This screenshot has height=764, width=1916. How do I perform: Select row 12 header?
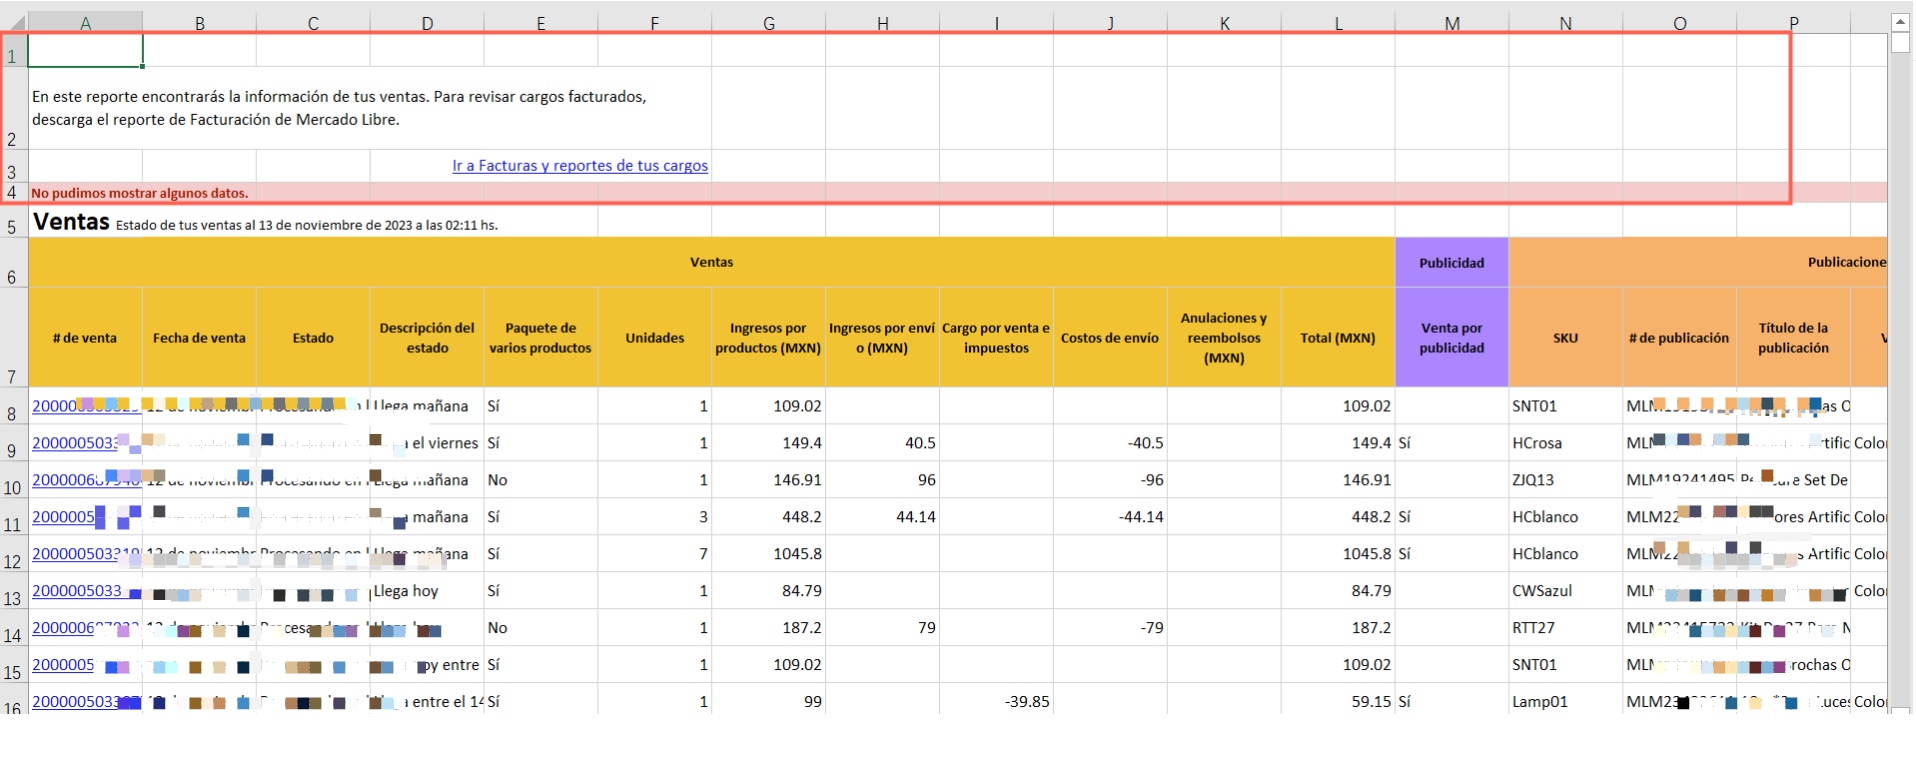click(13, 560)
